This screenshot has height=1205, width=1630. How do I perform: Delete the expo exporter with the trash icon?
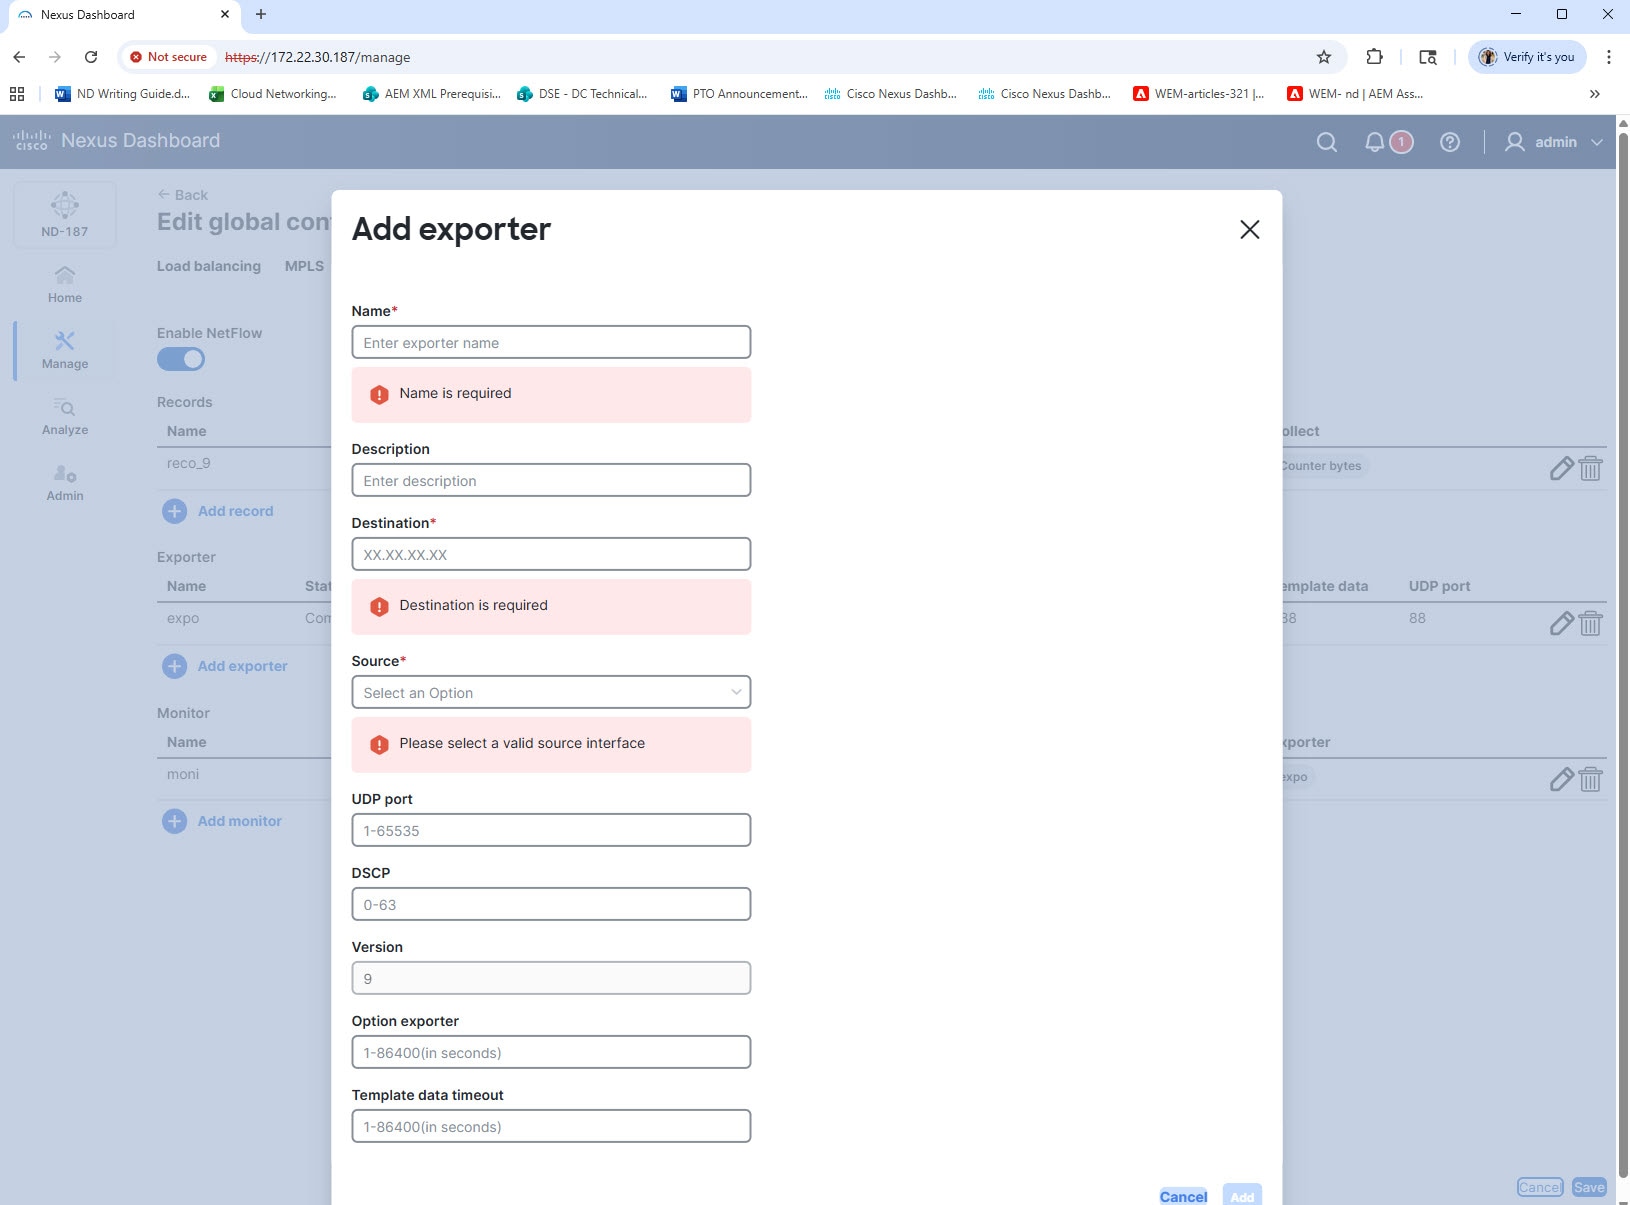coord(1590,623)
